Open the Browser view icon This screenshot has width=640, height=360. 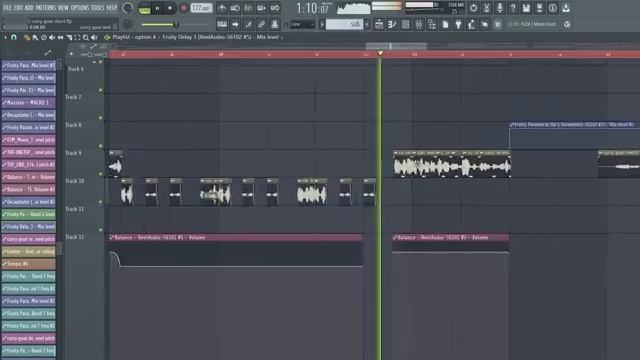pyautogui.click(x=432, y=24)
